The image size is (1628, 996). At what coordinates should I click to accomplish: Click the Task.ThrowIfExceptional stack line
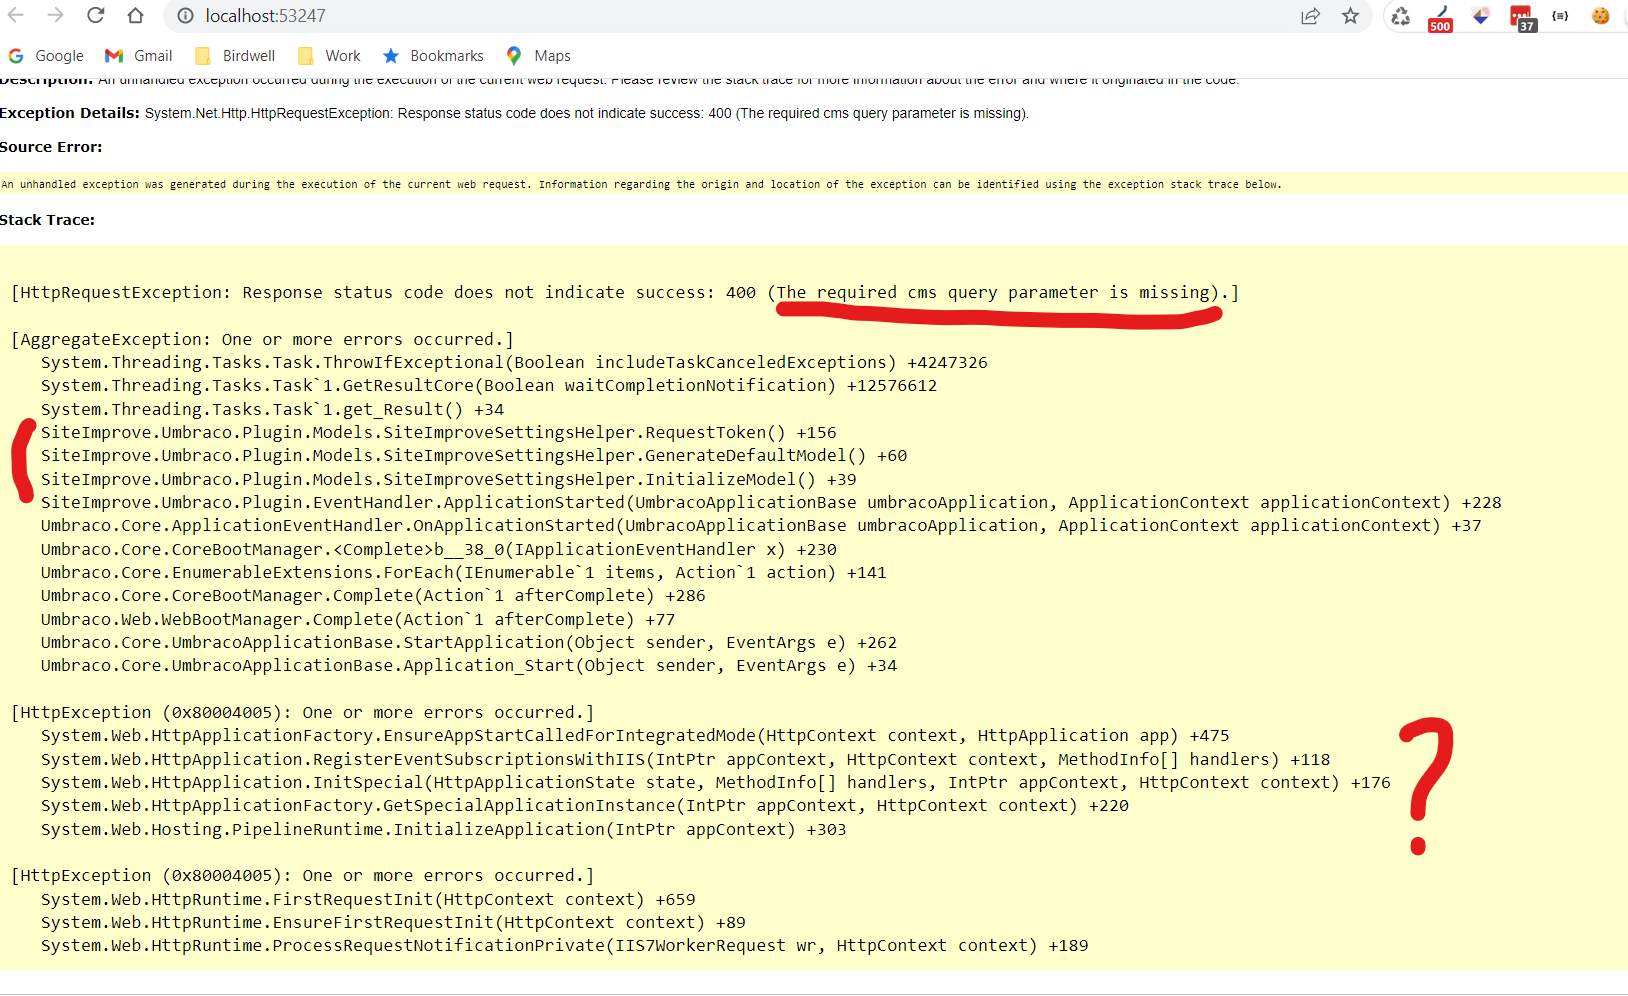[x=514, y=362]
